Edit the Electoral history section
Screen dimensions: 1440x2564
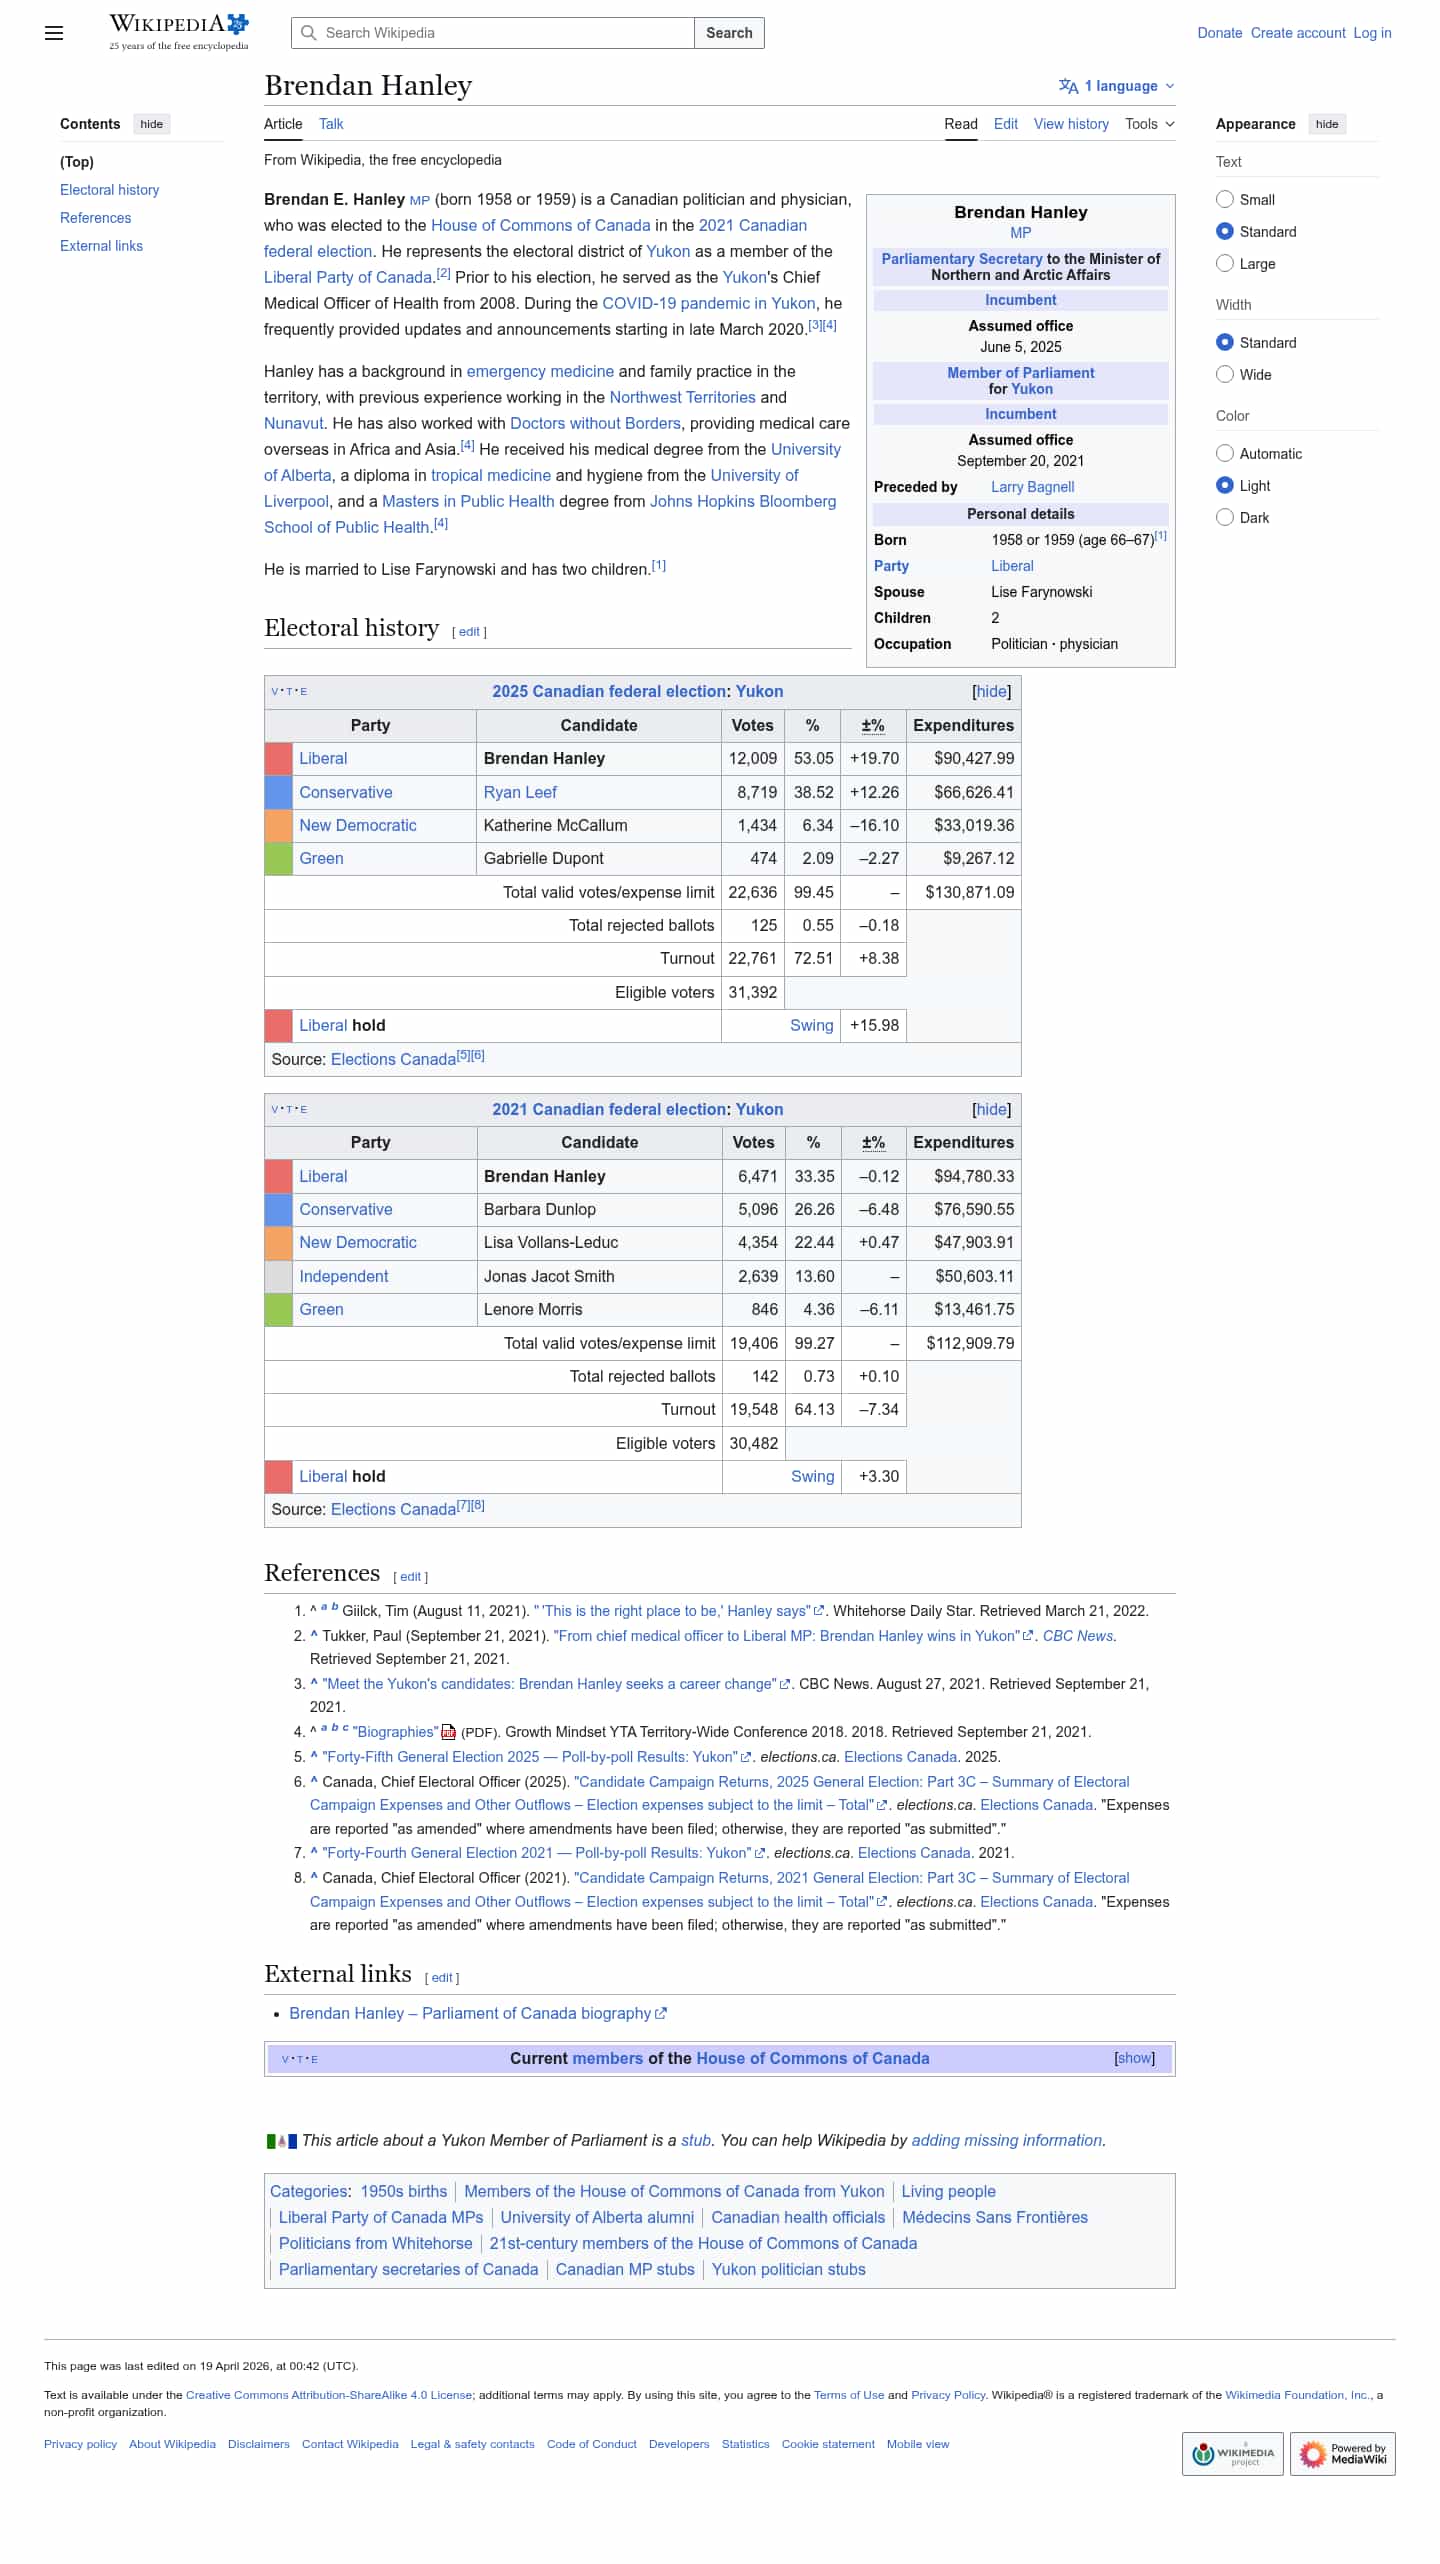click(x=469, y=632)
